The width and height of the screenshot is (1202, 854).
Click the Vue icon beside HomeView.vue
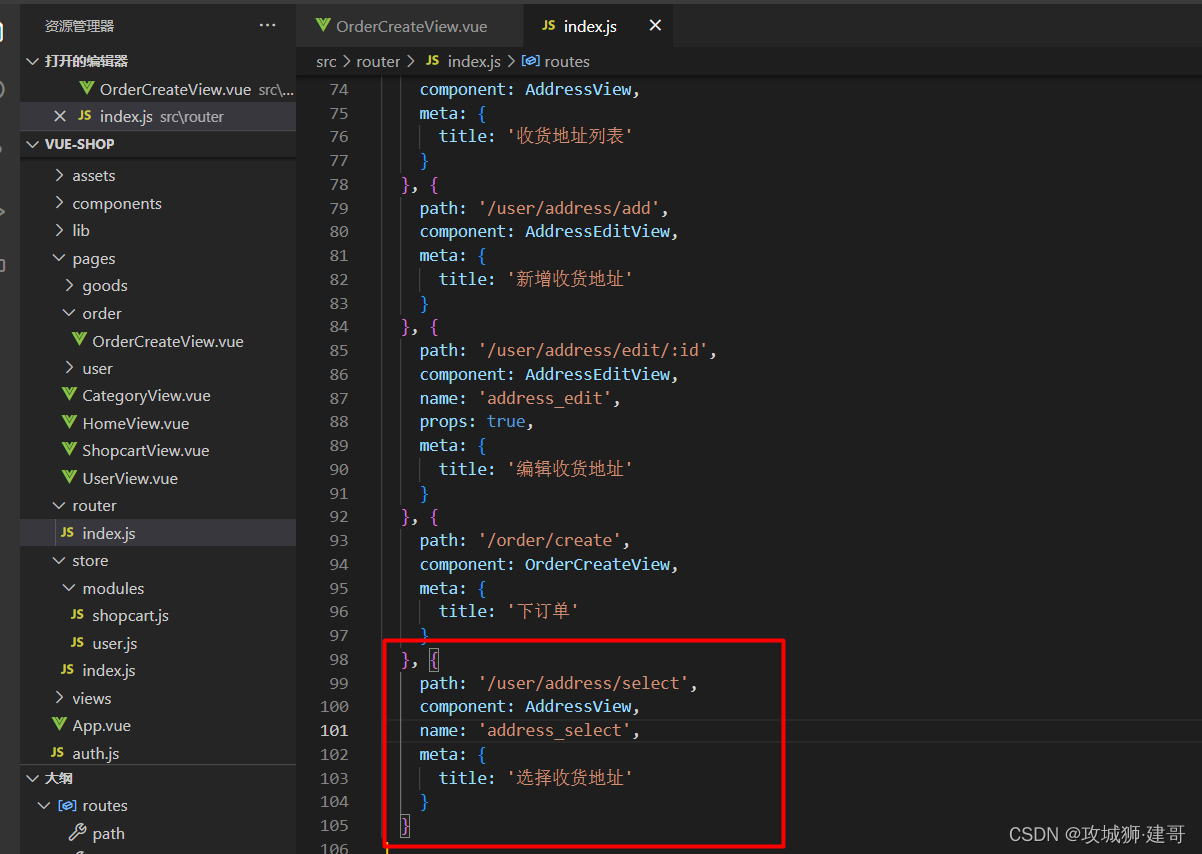click(x=69, y=423)
